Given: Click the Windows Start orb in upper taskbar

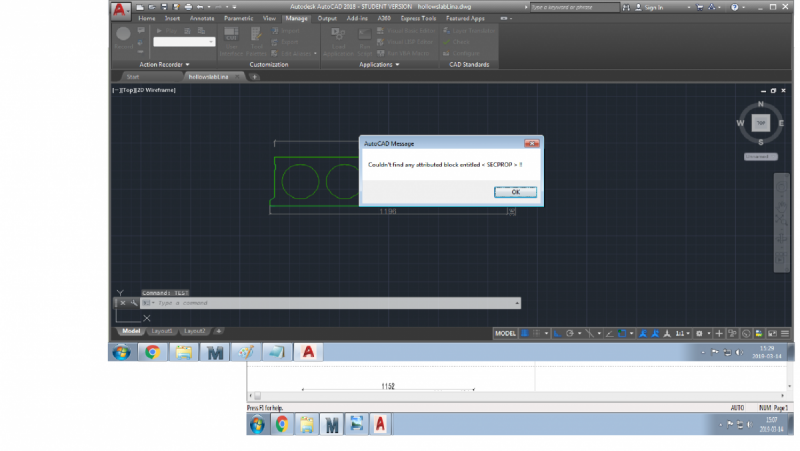Looking at the screenshot, I should [x=120, y=352].
